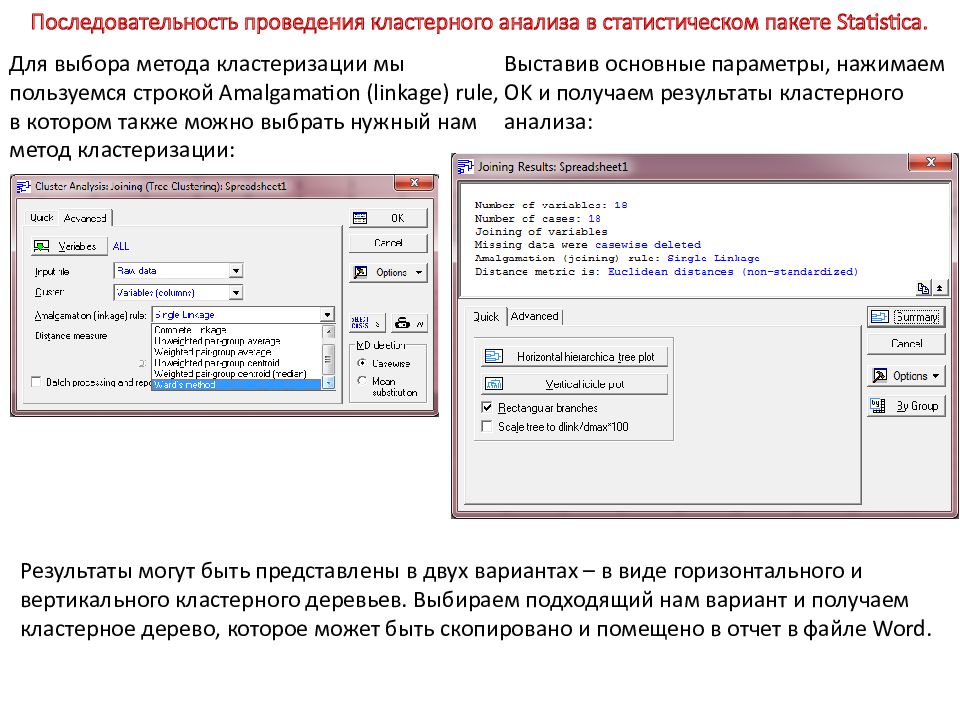Click Cancel in the Cluster Analysis dialog
960x720 pixels.
[x=388, y=243]
